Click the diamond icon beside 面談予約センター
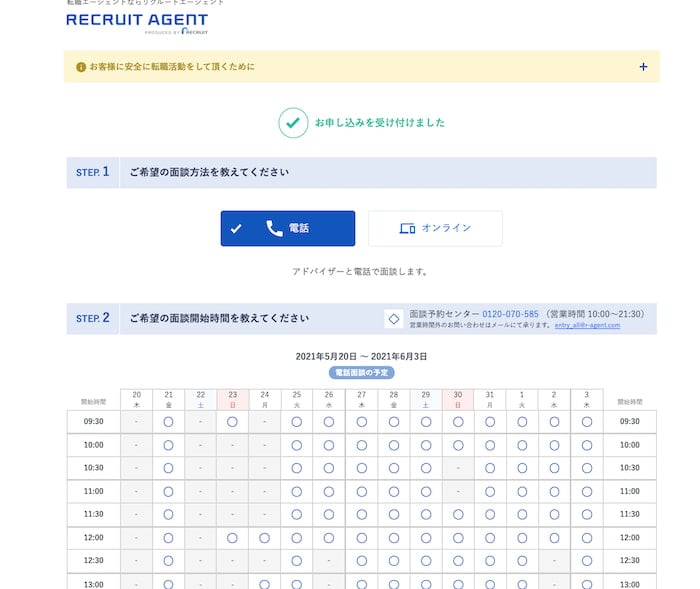 tap(394, 319)
